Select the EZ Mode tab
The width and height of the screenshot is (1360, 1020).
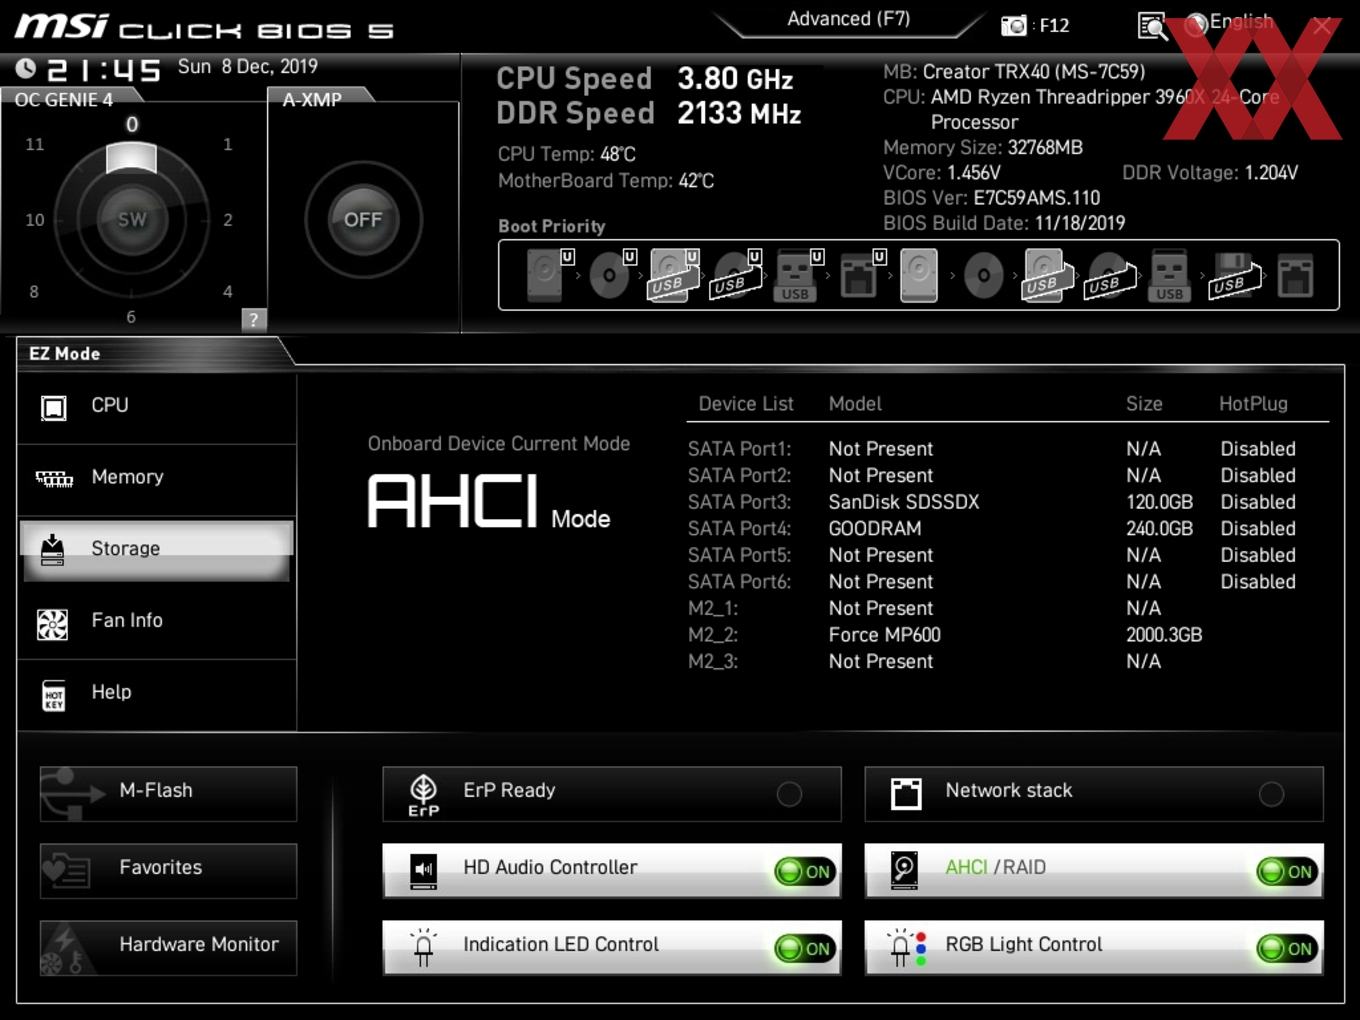65,353
